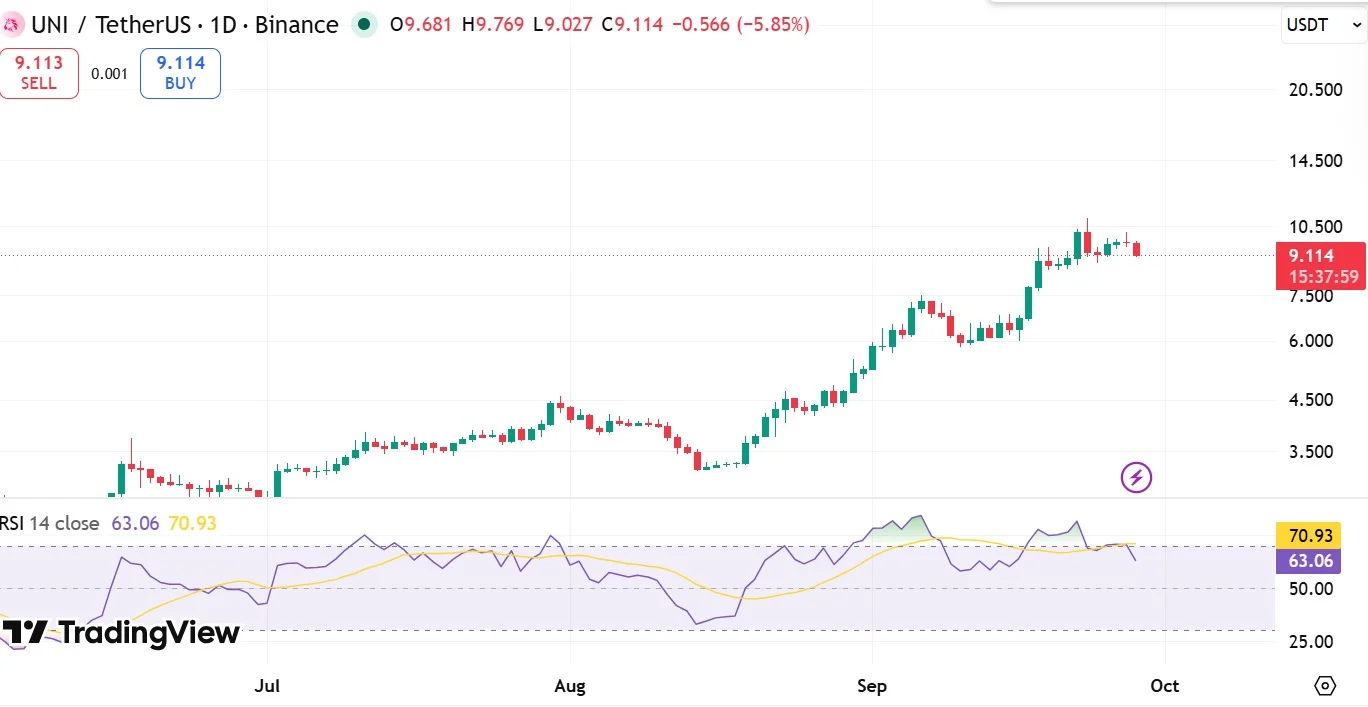Click the 14.500 price axis label
Screen dimensions: 1368x707
pos(1316,160)
